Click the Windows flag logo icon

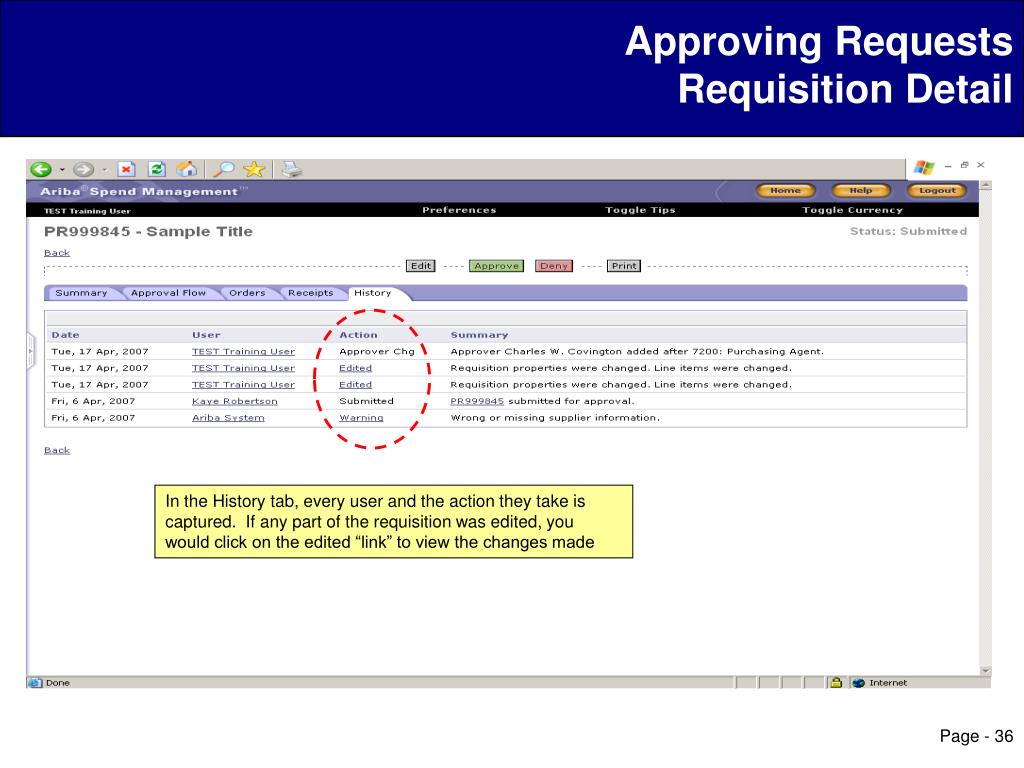(x=924, y=168)
